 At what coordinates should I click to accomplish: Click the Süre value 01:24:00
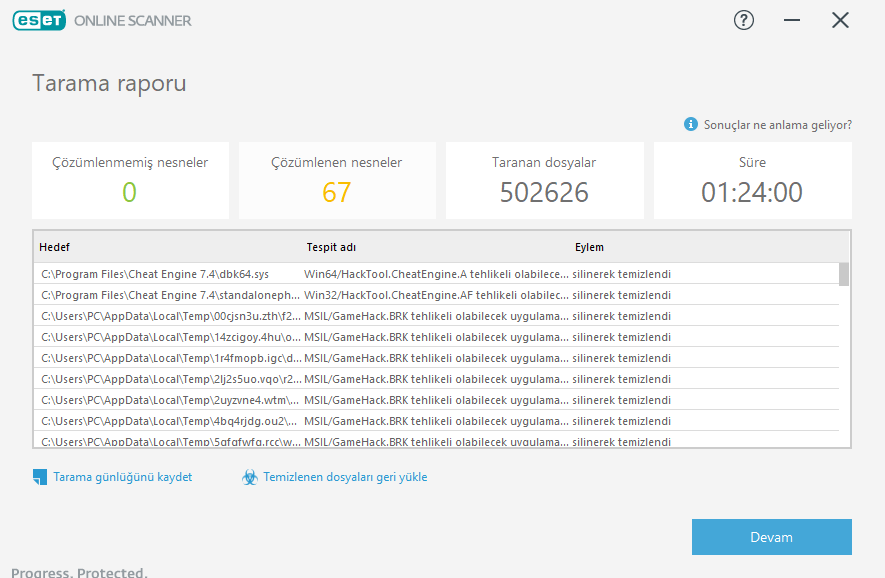click(x=752, y=192)
